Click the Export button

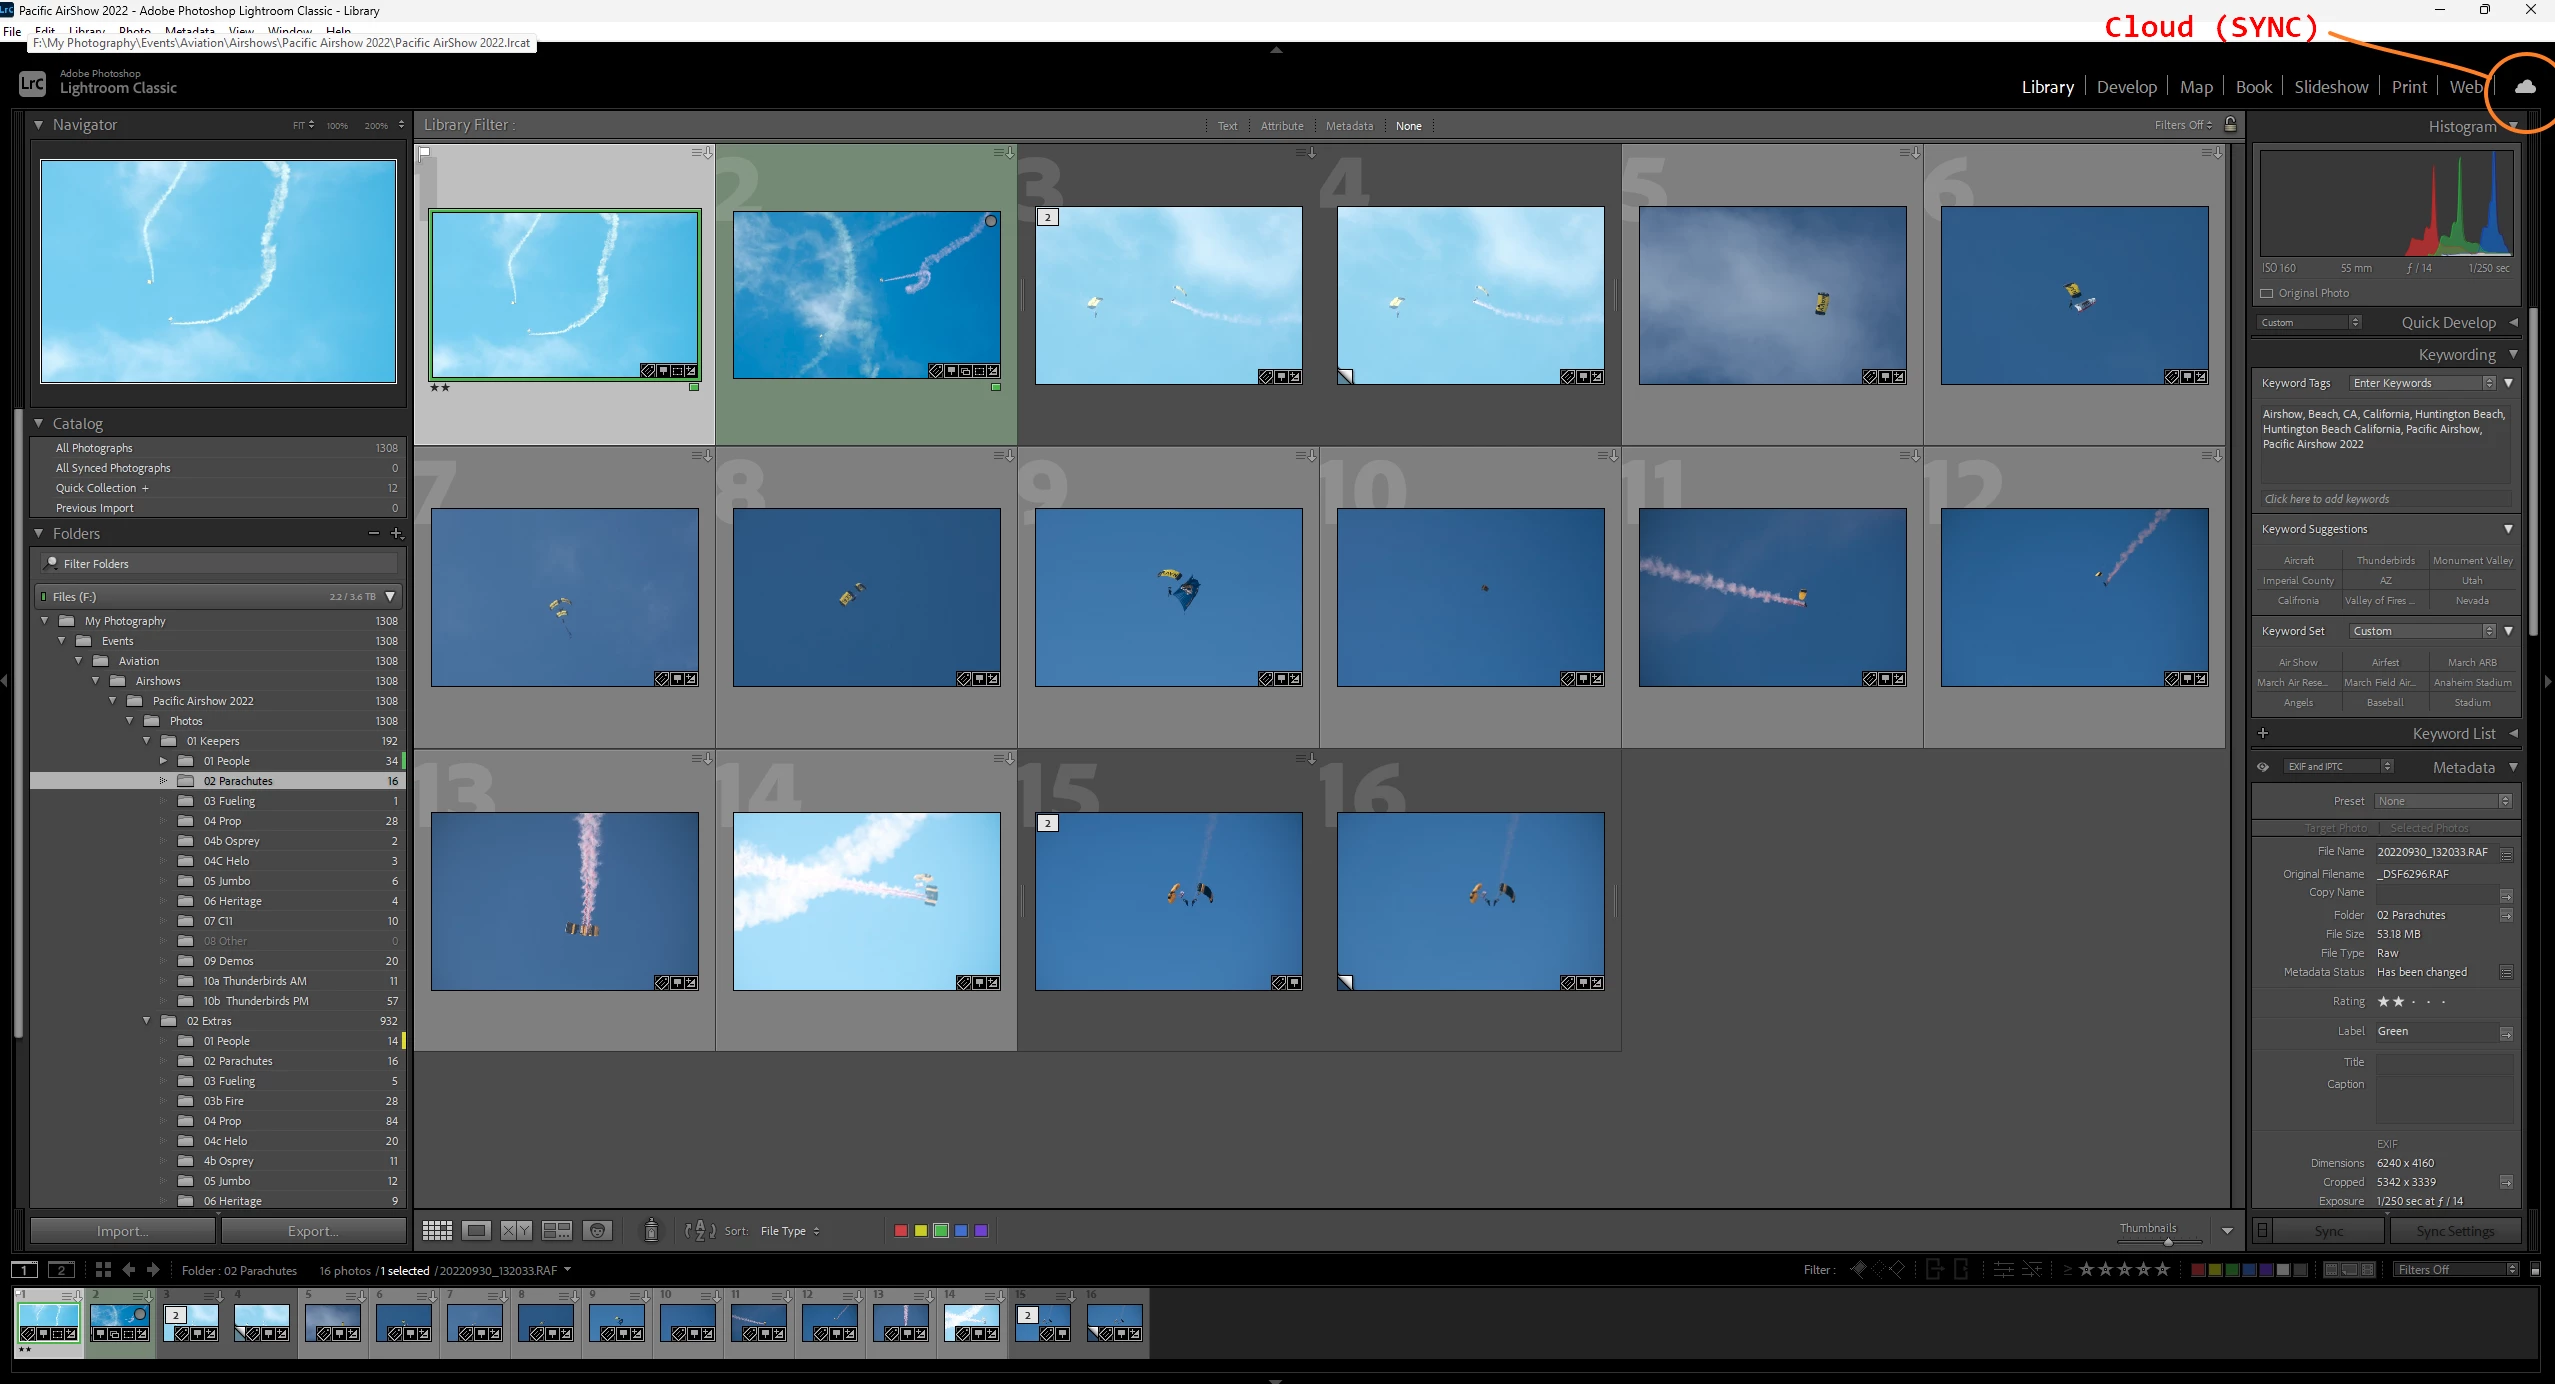tap(313, 1231)
